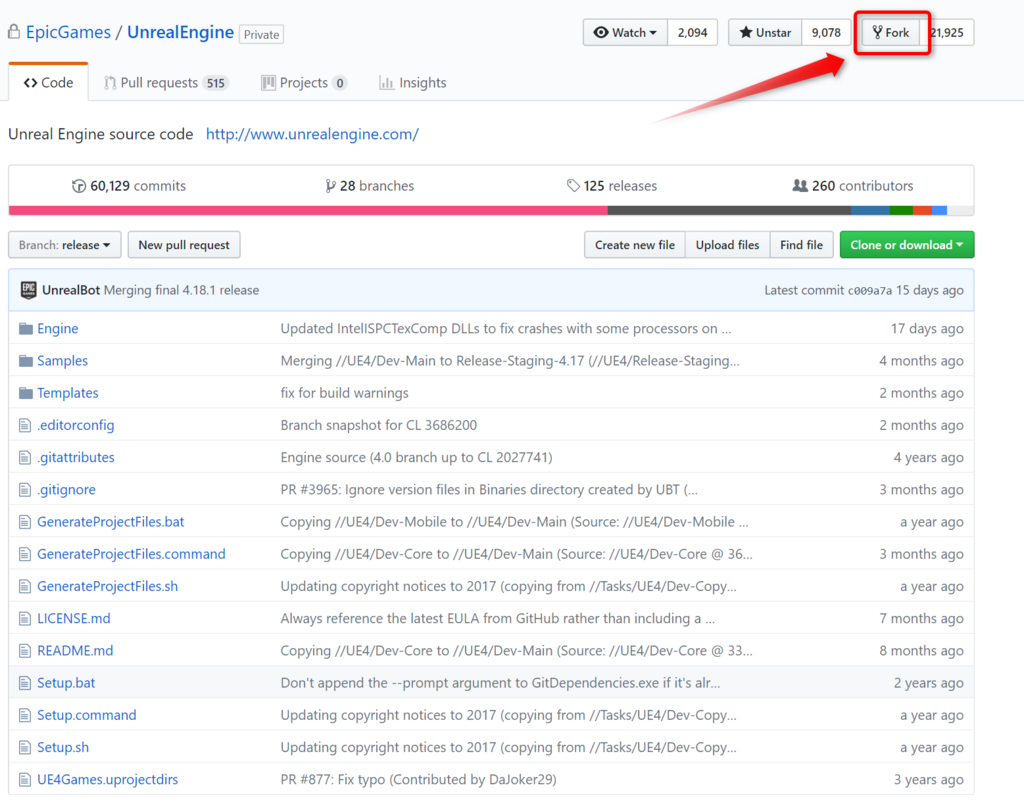1024x802 pixels.
Task: Click the pink language bar segment
Action: 308,210
